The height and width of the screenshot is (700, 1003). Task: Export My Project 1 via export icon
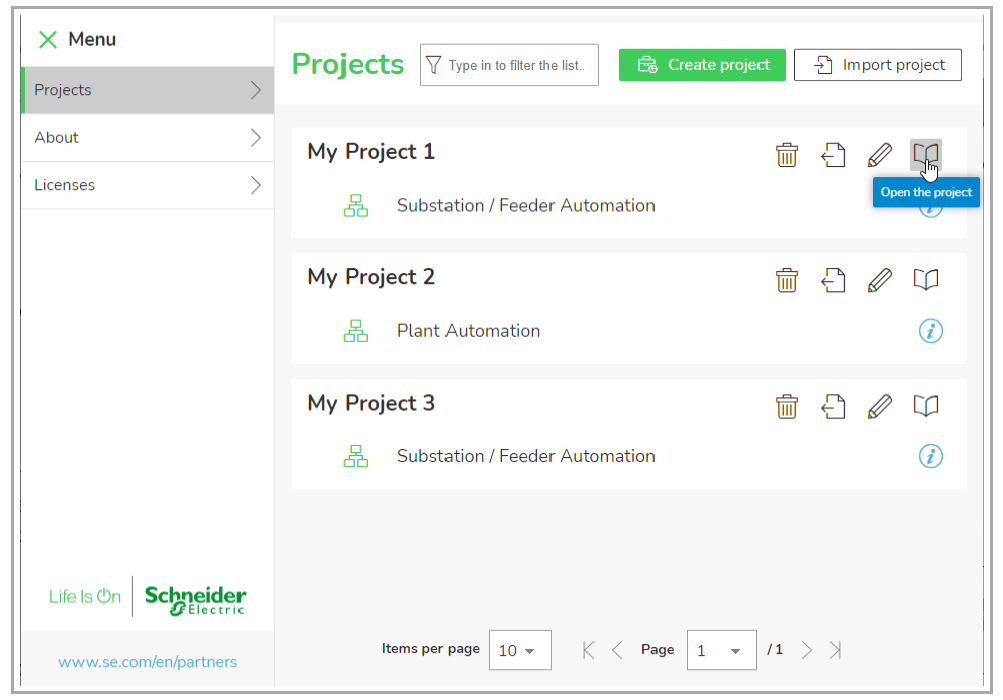[833, 155]
